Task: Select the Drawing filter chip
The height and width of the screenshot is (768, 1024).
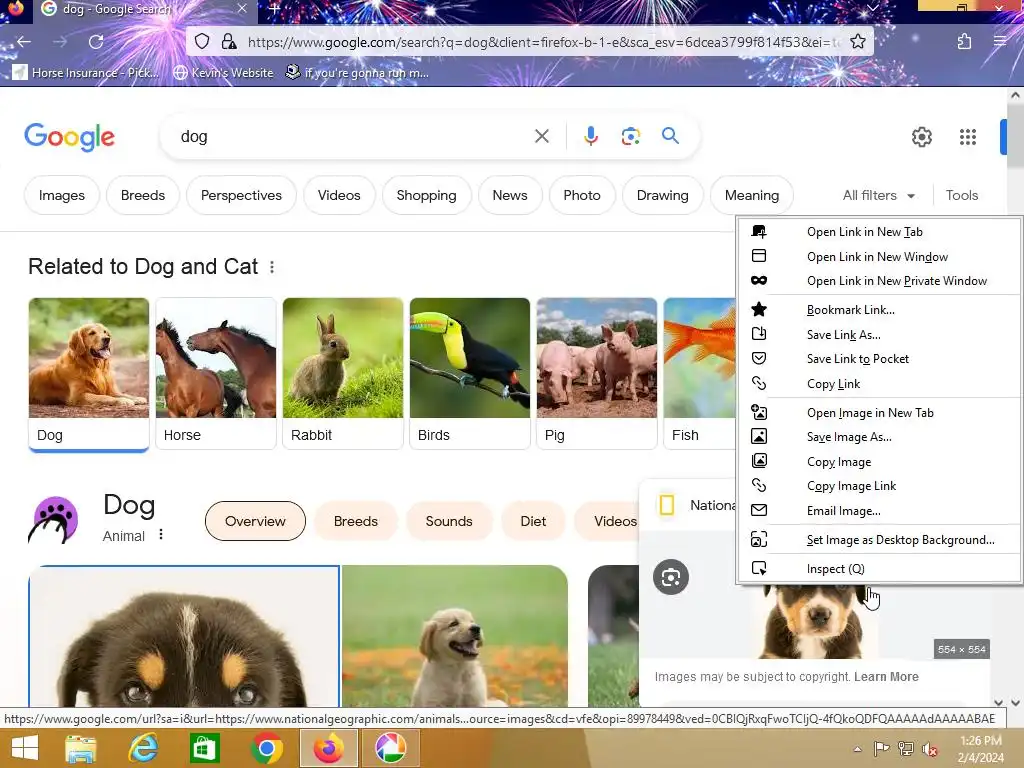Action: coord(663,195)
